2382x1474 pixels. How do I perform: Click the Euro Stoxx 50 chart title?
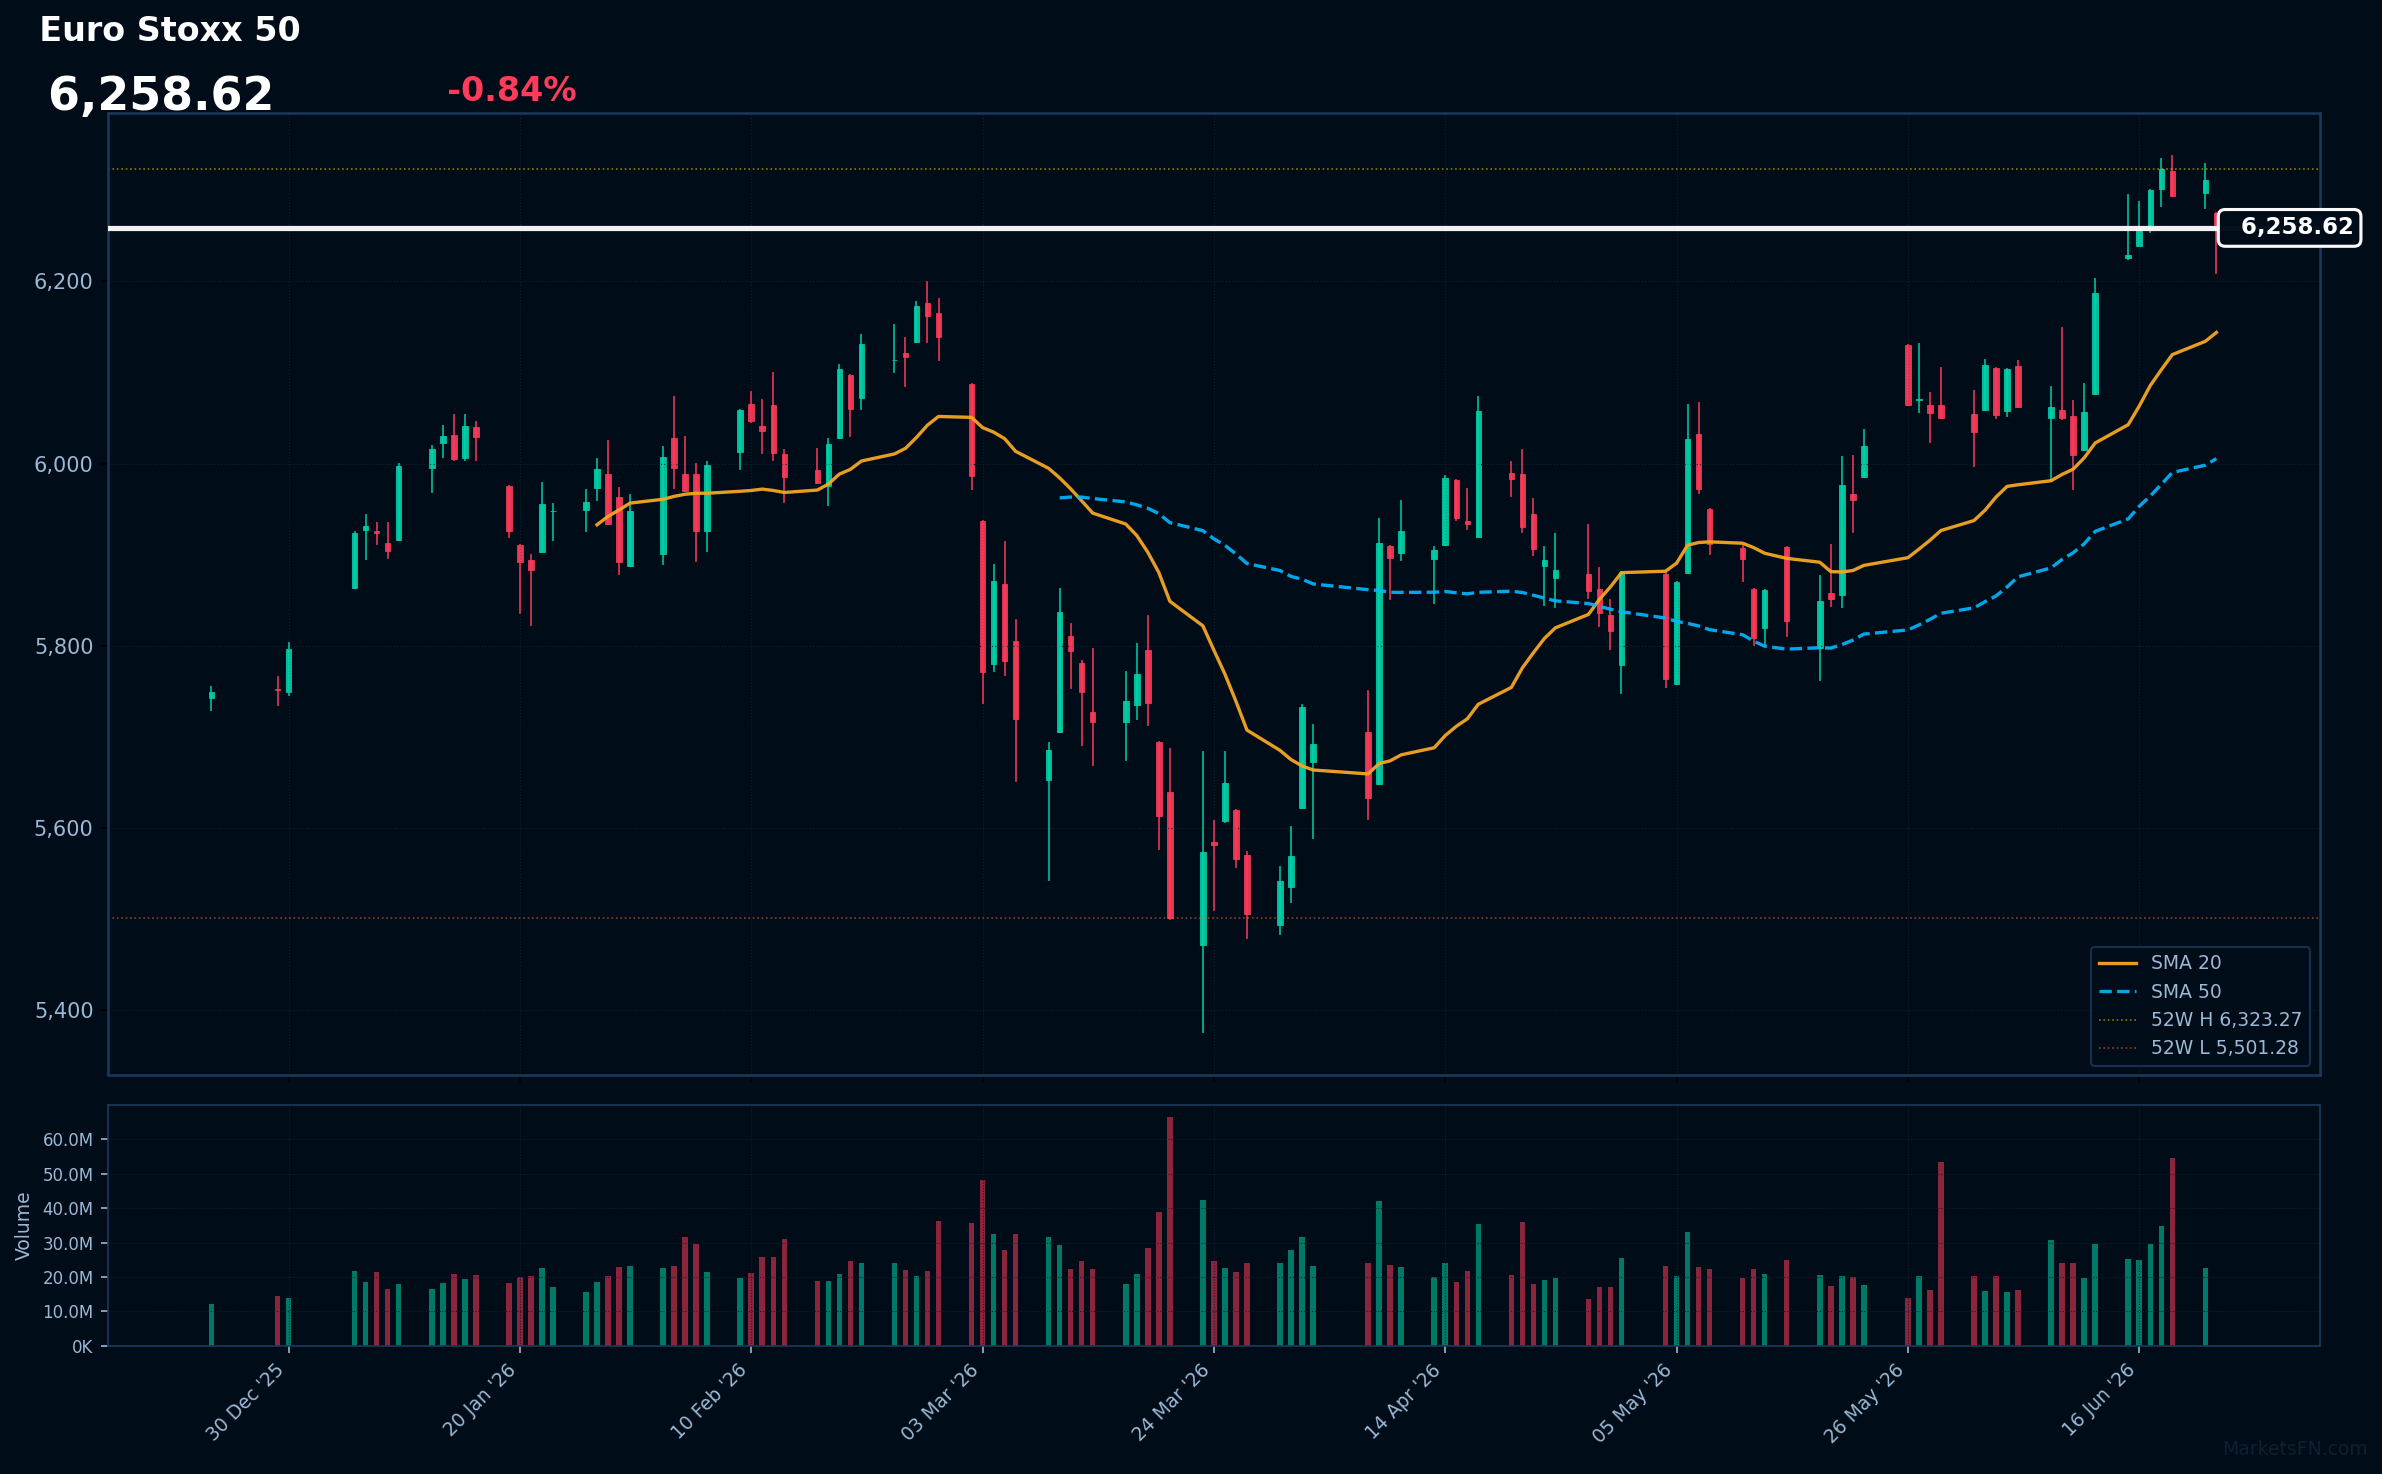pos(170,30)
